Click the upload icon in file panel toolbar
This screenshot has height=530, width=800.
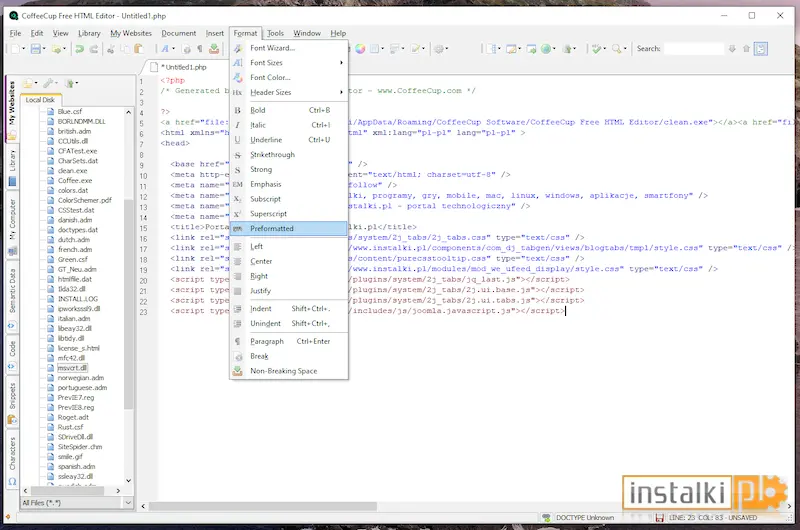[x=69, y=83]
